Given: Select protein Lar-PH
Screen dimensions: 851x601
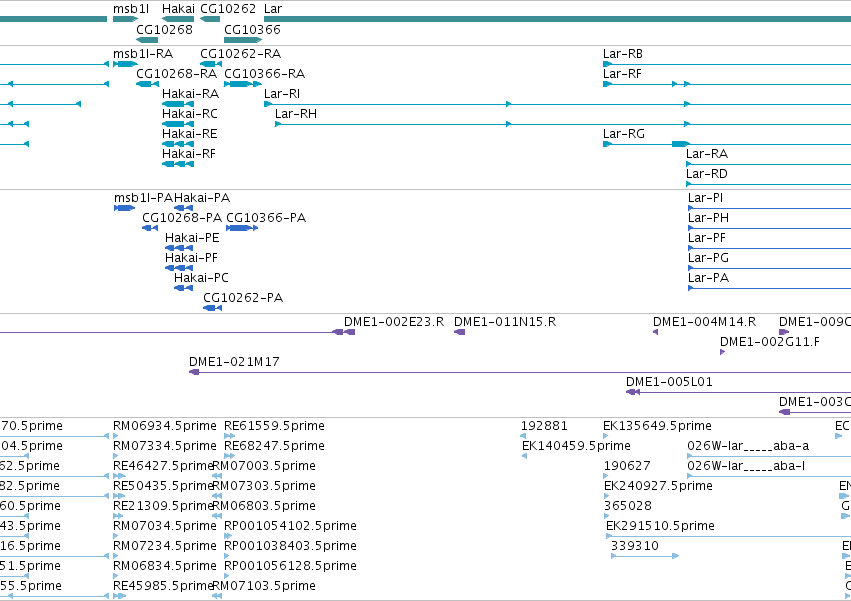Looking at the screenshot, I should point(708,218).
